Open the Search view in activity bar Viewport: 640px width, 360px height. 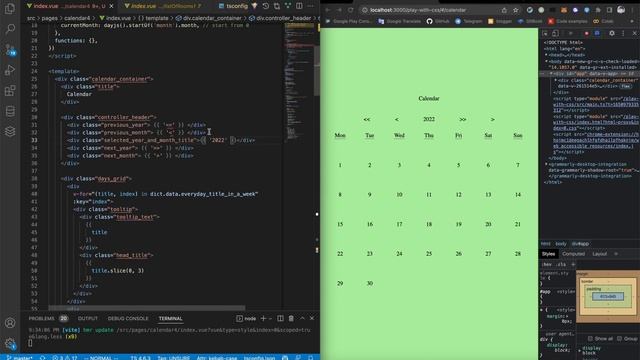point(10,29)
